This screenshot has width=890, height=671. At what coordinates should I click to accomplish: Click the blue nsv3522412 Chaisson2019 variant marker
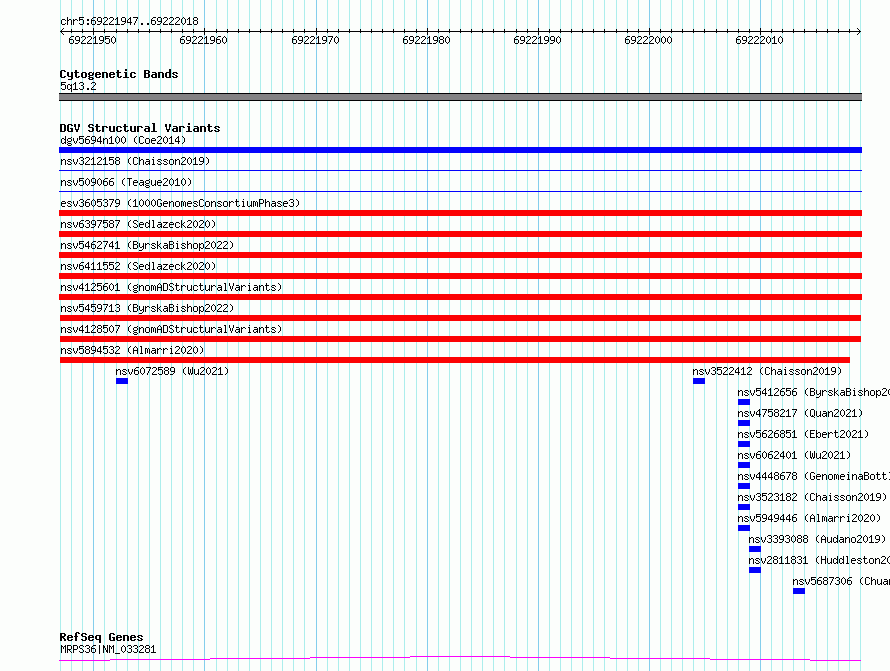pos(699,381)
